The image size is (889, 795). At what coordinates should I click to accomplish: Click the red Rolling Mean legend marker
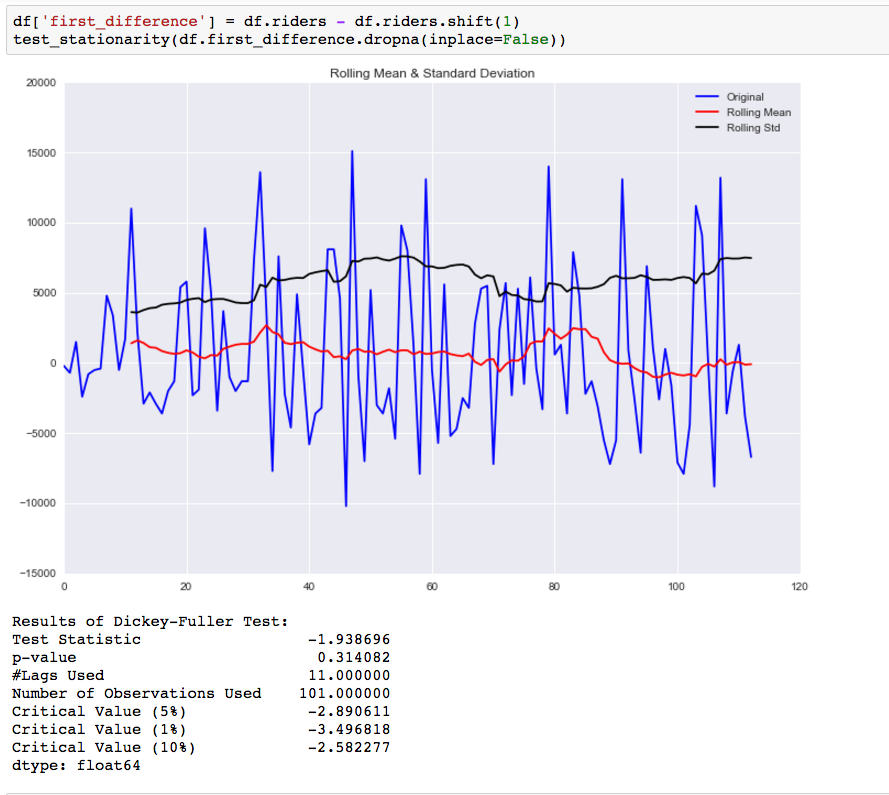[706, 112]
